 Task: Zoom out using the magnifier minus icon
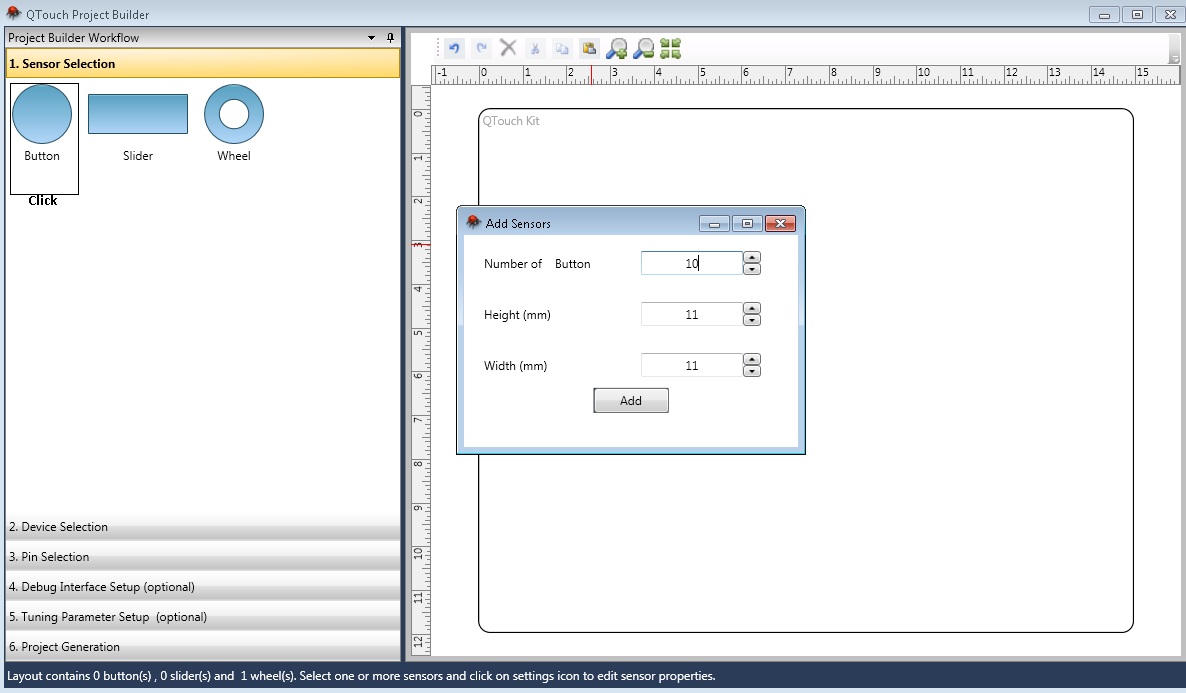644,48
